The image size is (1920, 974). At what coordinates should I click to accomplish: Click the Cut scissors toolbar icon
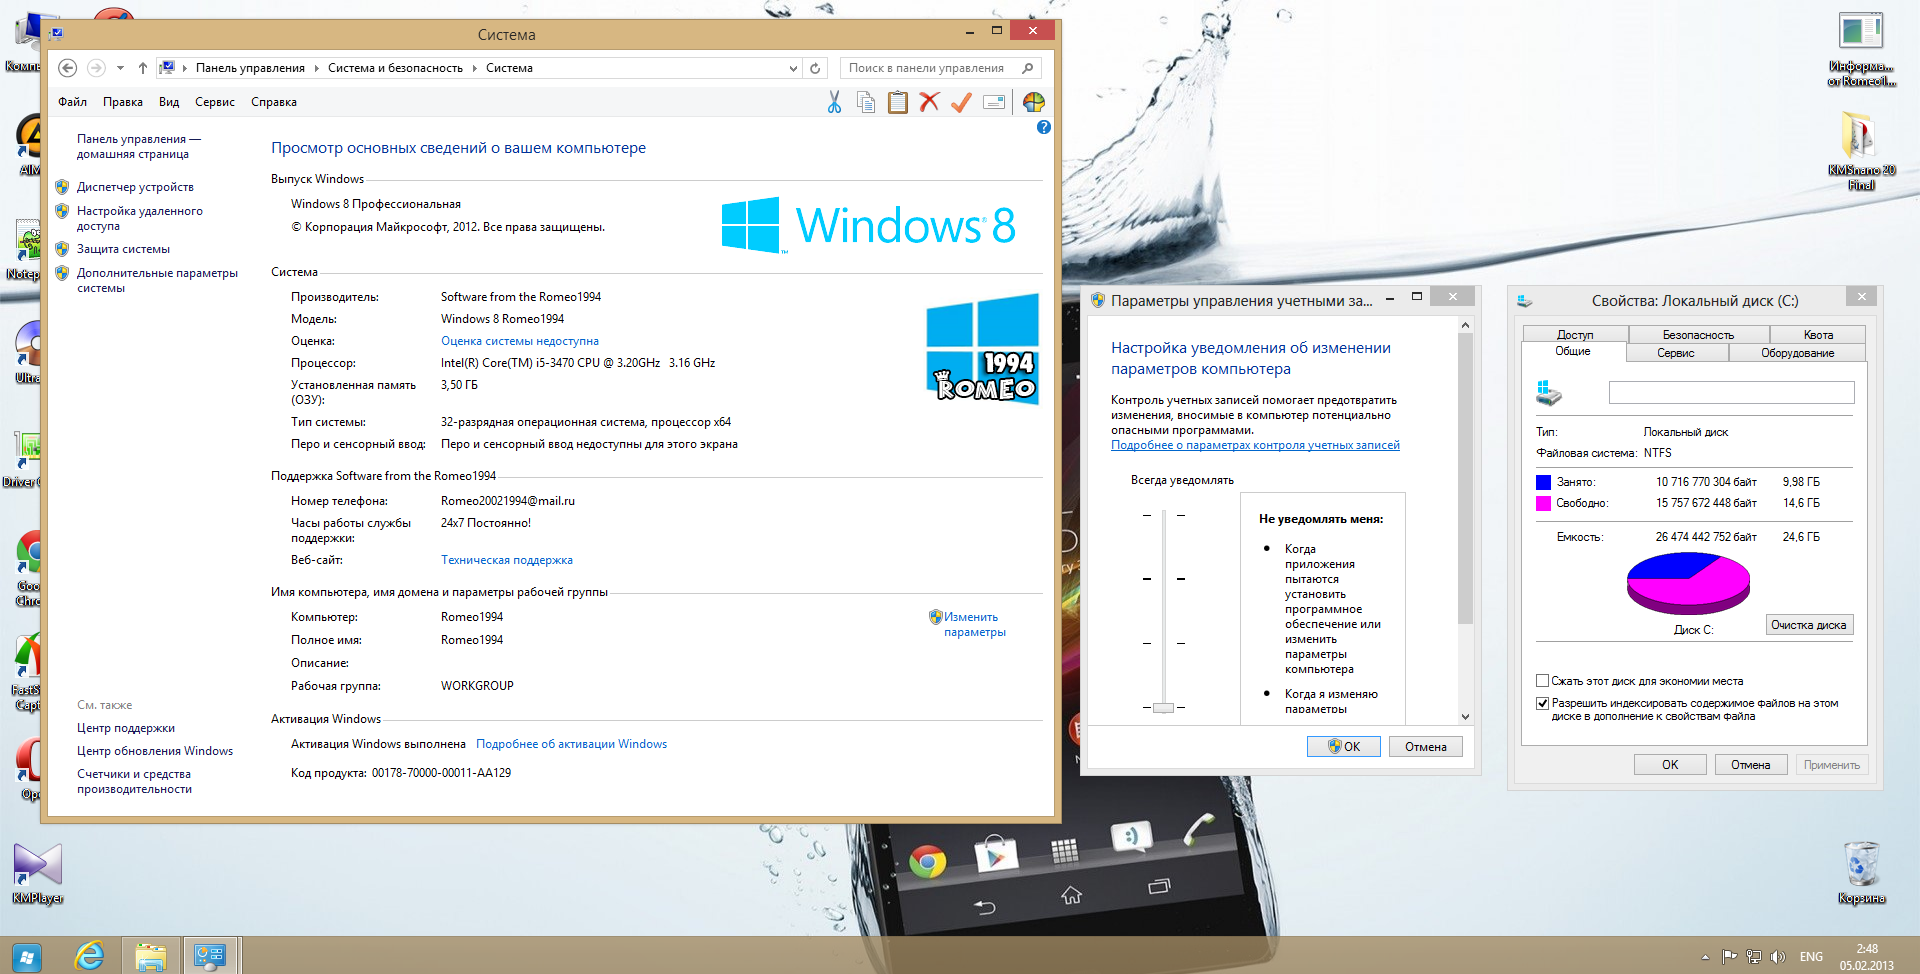pos(834,102)
